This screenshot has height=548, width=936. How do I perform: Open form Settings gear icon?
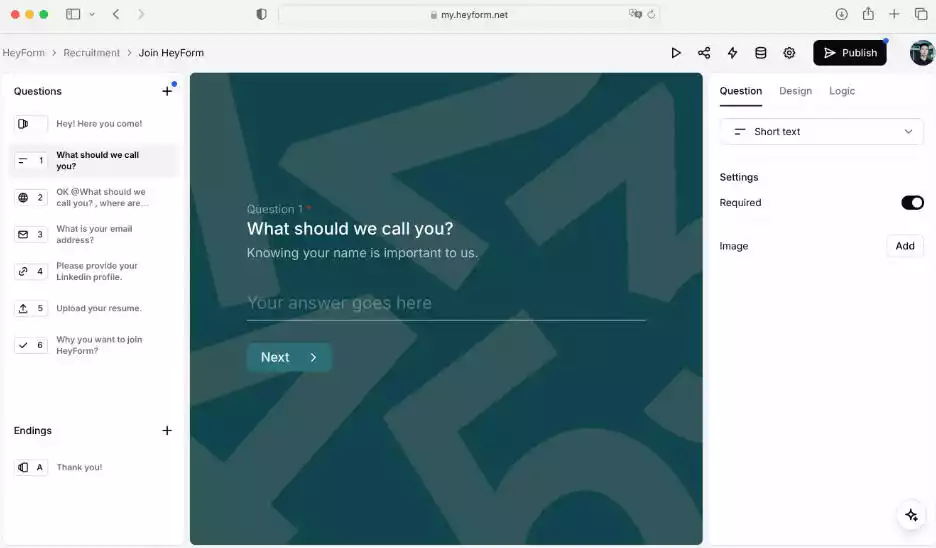click(x=789, y=53)
